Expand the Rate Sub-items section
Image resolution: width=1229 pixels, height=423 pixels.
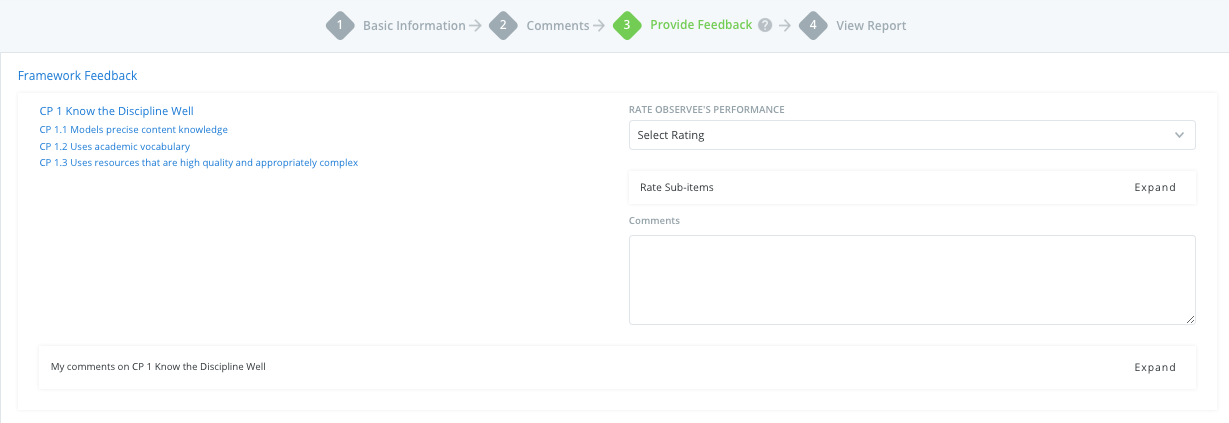(x=1155, y=187)
